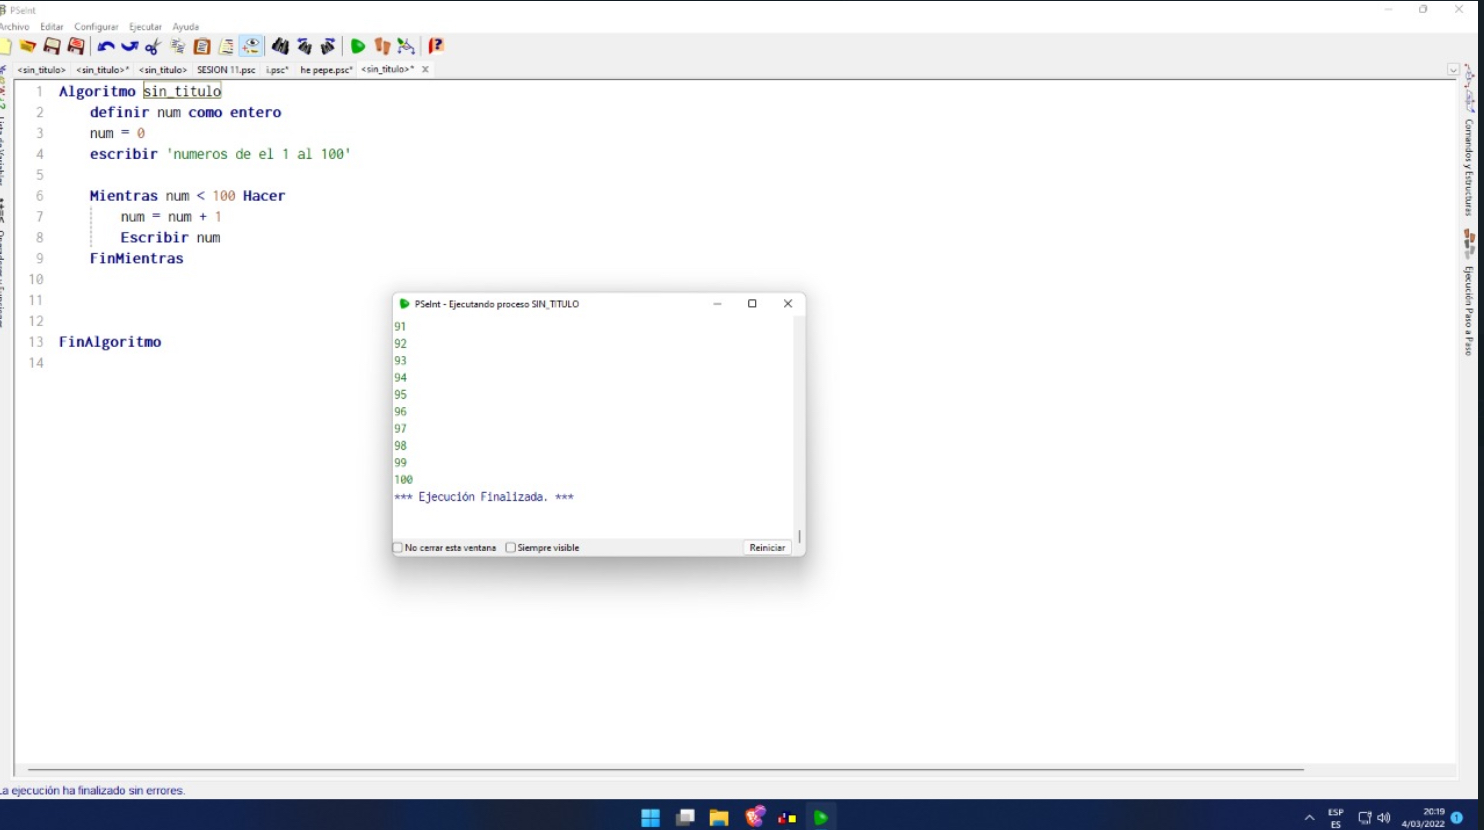
Task: Open the Ejecutar menu
Action: (x=145, y=27)
